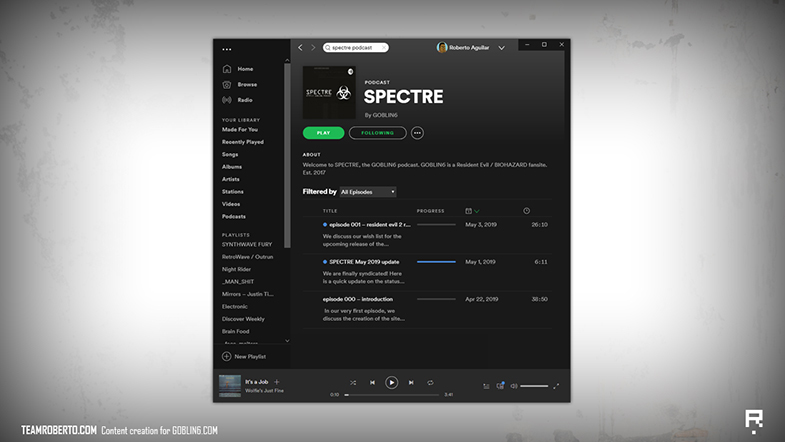785x442 pixels.
Task: Open the podcast more options circle button
Action: coord(417,133)
